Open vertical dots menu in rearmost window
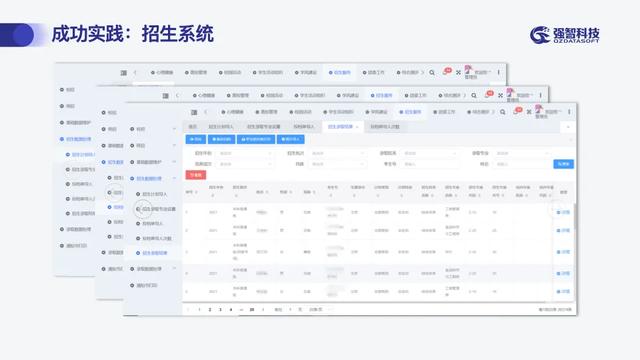640x360 pixels. 498,73
